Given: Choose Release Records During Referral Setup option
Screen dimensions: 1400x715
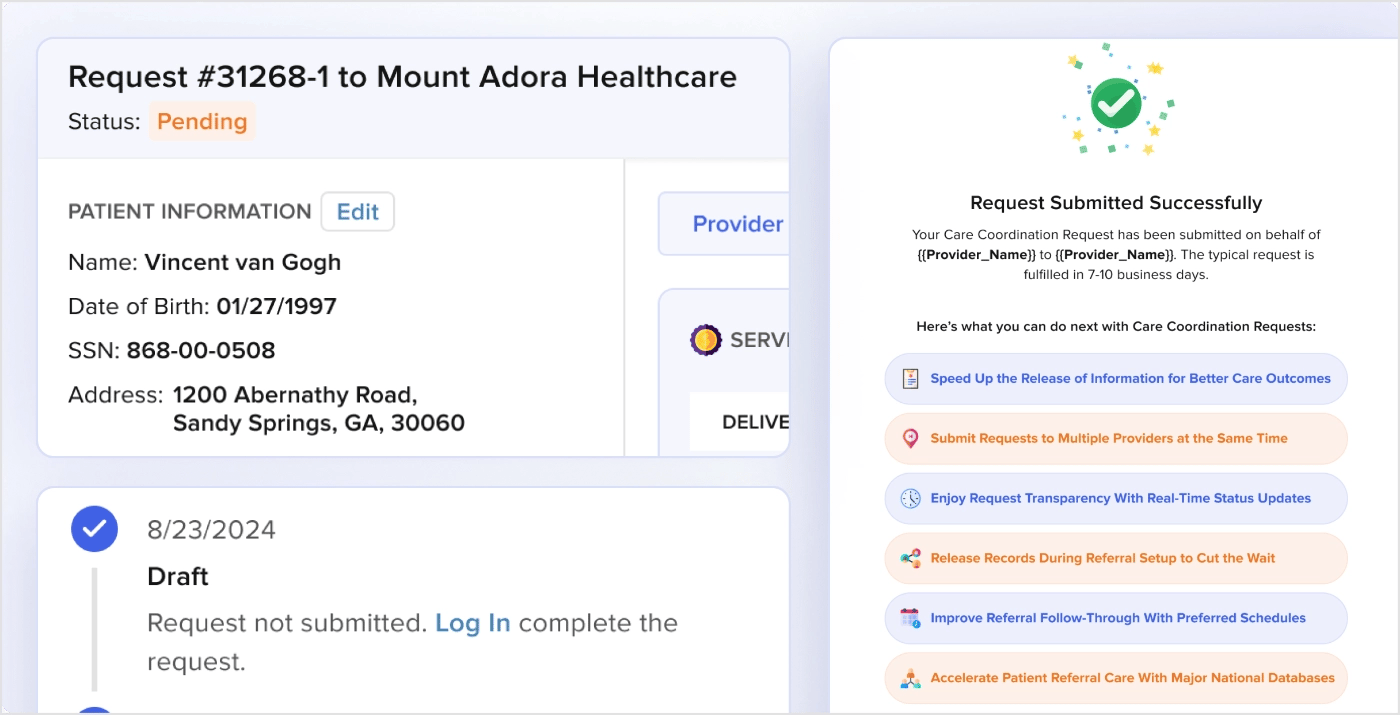Looking at the screenshot, I should click(x=1102, y=559).
